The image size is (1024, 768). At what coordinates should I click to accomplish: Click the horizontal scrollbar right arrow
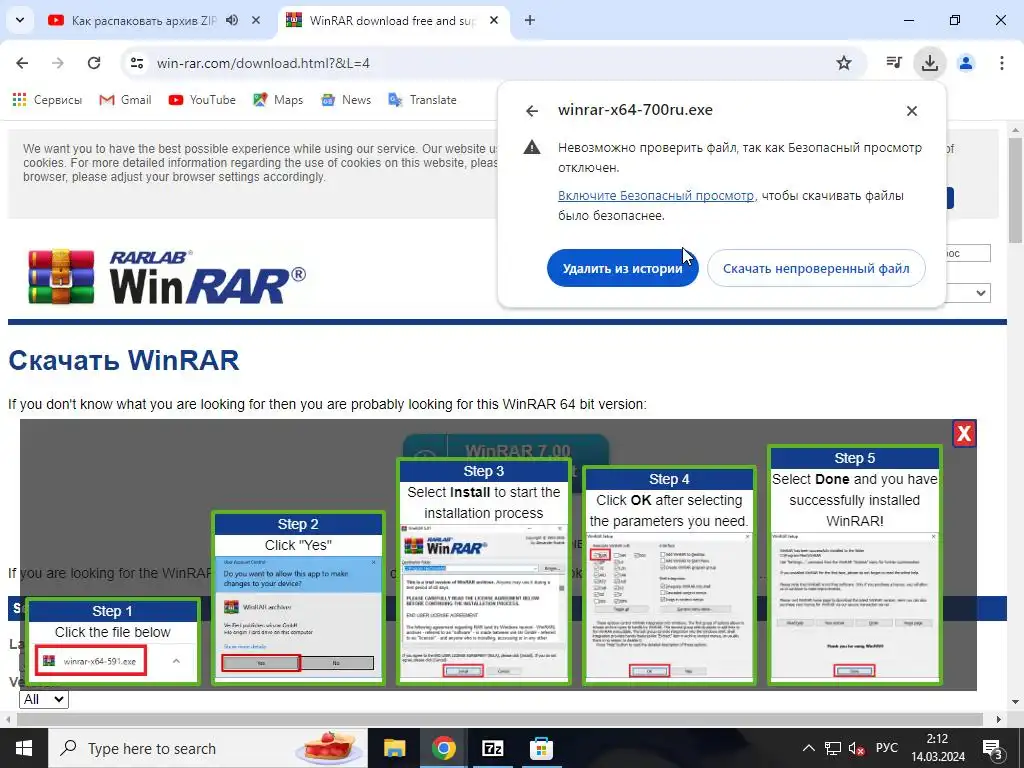coord(999,719)
